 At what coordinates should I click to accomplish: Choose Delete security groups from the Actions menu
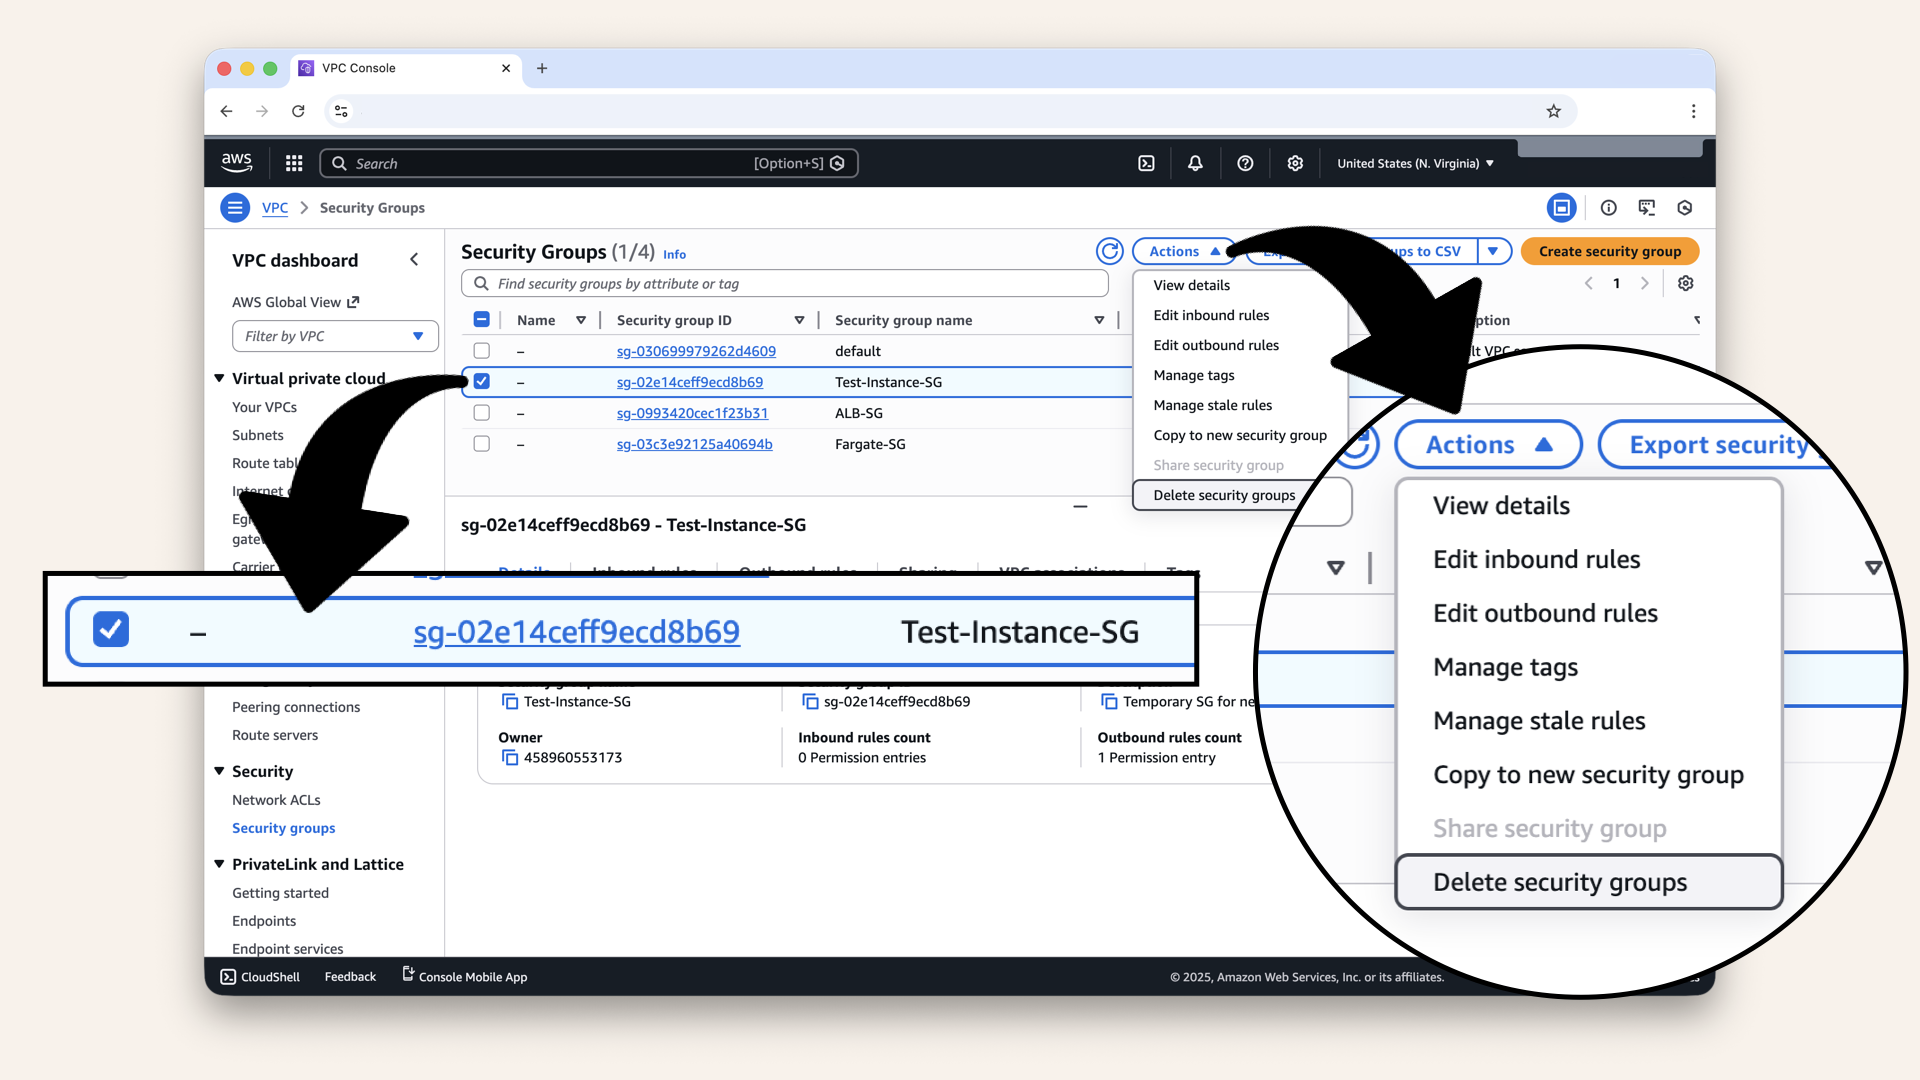[1224, 495]
